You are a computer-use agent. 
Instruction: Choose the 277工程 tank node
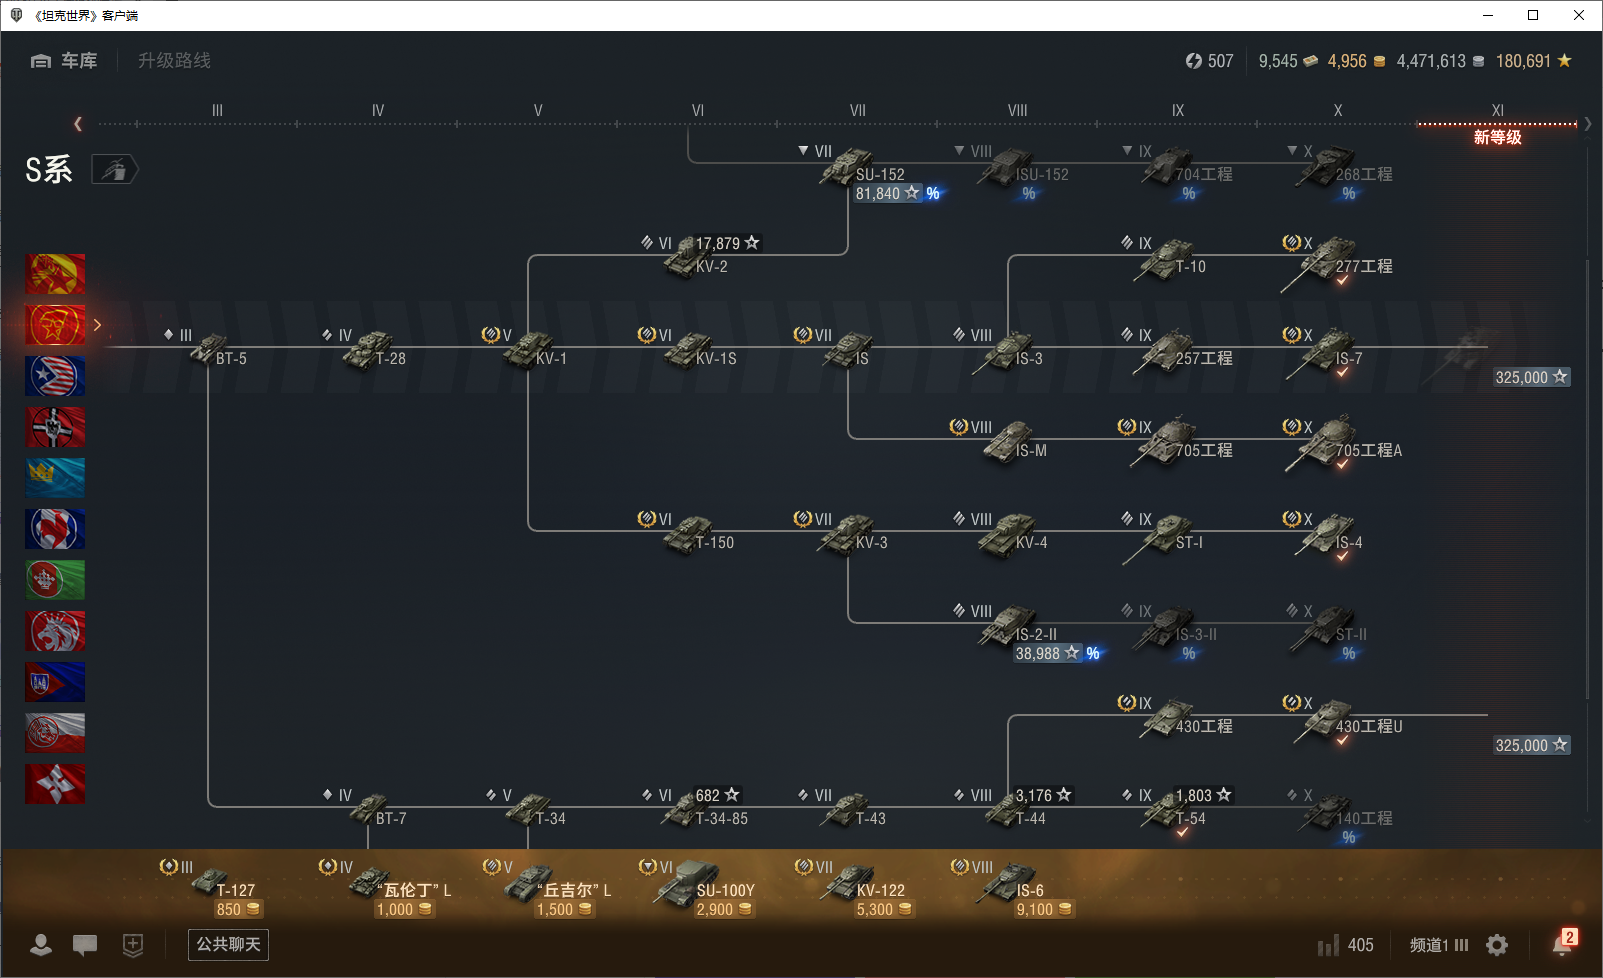coord(1338,265)
